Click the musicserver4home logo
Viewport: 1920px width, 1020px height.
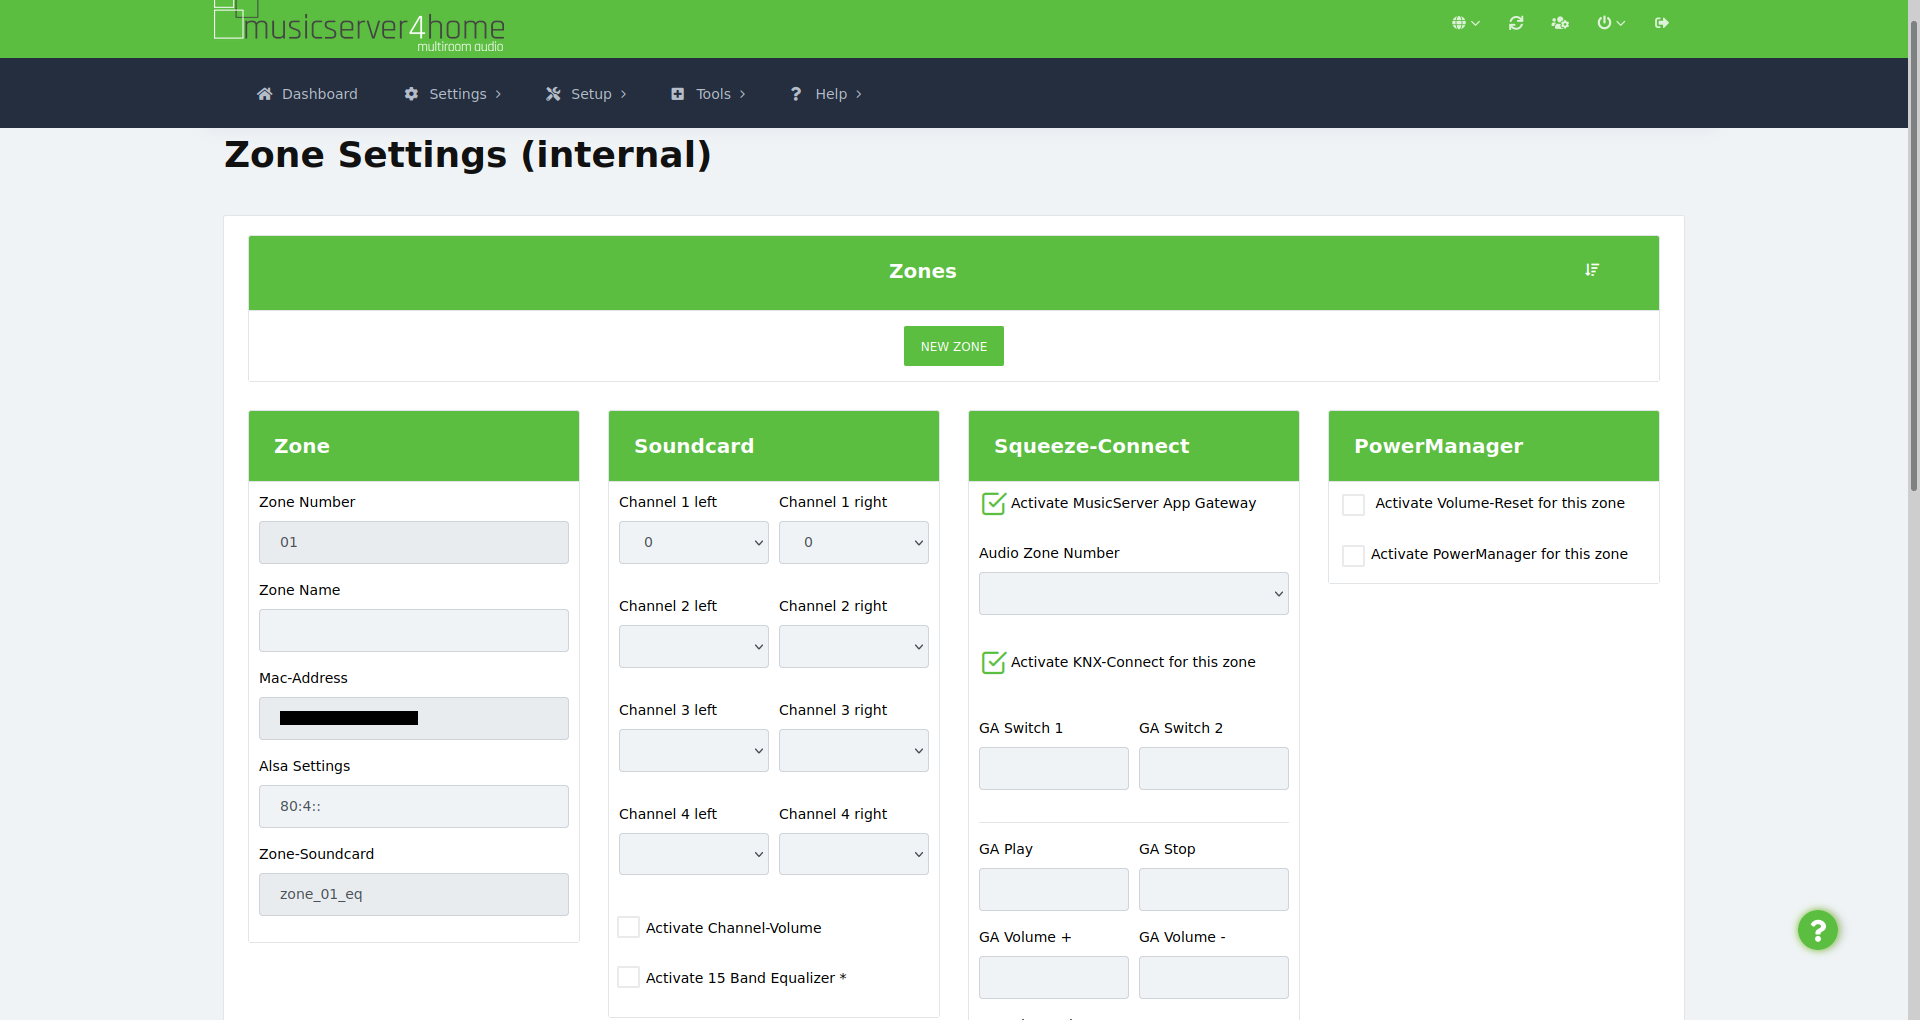360,26
